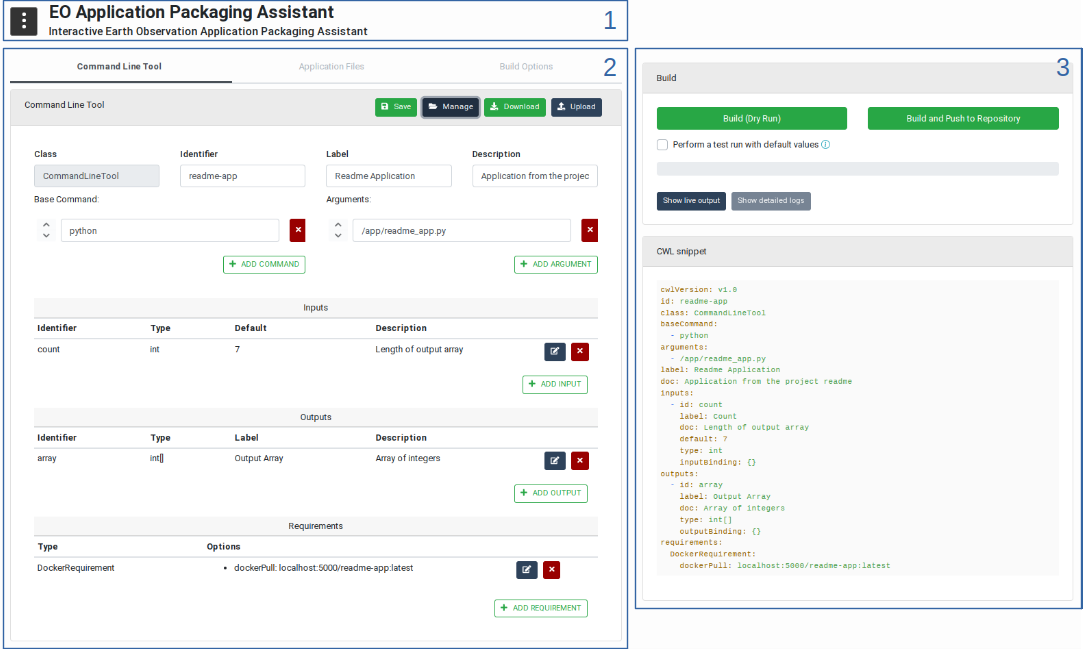Viewport: 1085px width, 649px height.
Task: Open the Build Options tab
Action: coord(526,66)
